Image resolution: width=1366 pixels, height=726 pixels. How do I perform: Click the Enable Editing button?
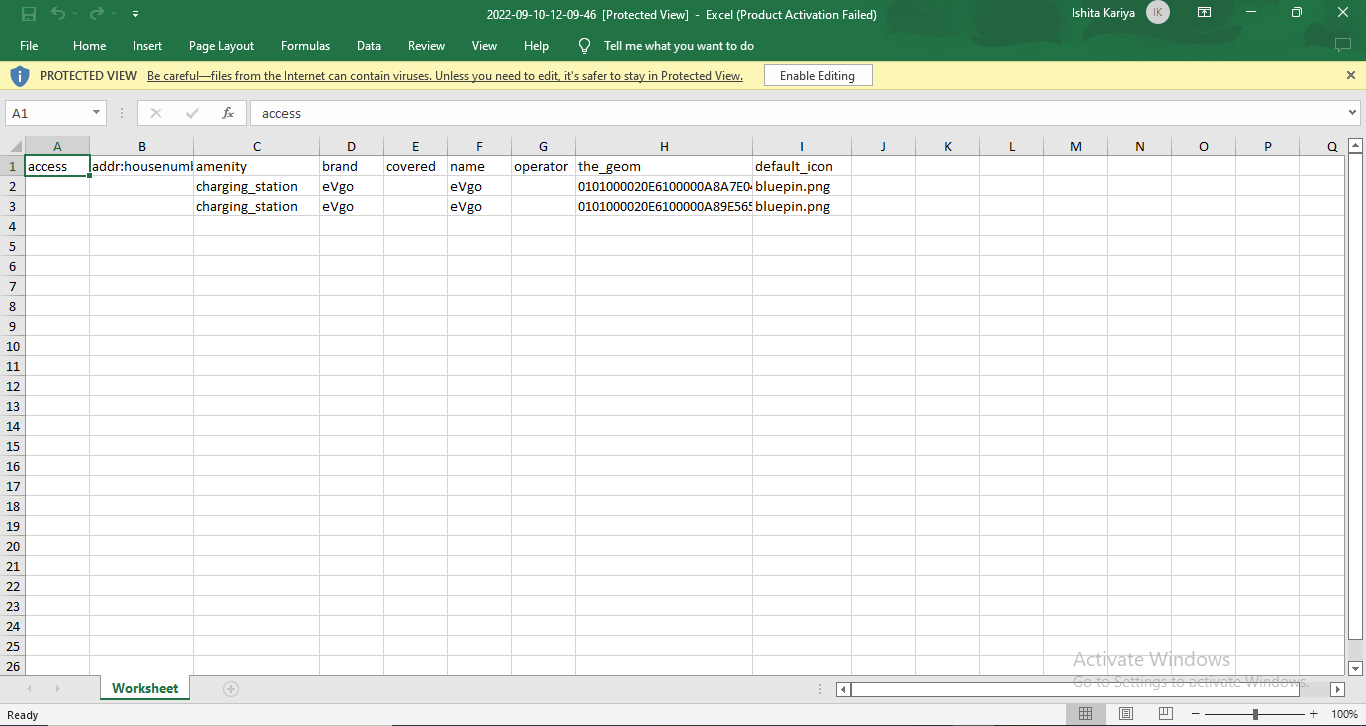coord(817,75)
